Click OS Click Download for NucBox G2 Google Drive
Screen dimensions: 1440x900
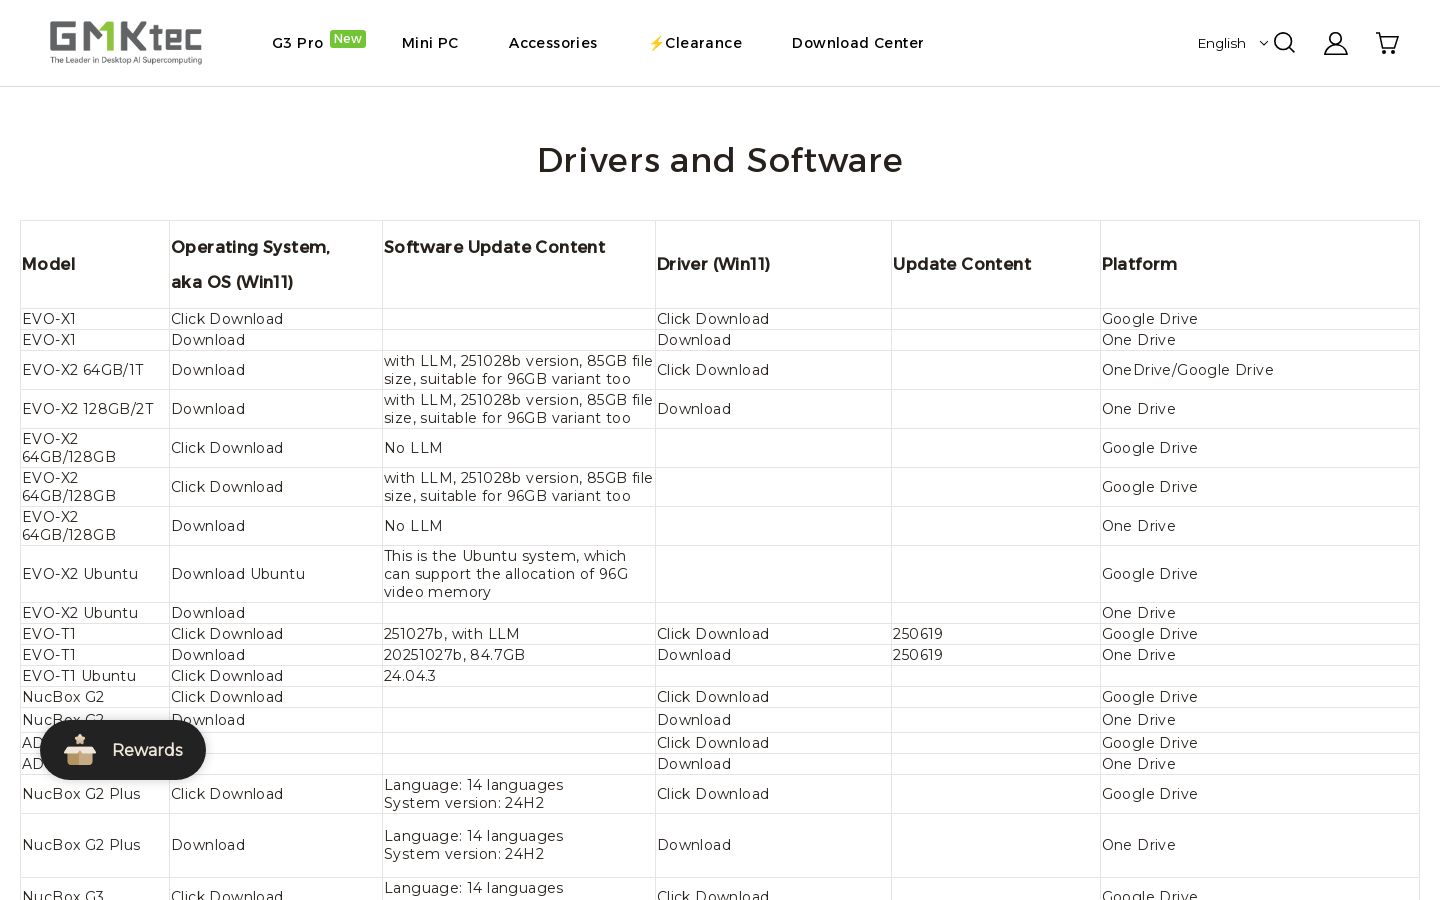(227, 697)
